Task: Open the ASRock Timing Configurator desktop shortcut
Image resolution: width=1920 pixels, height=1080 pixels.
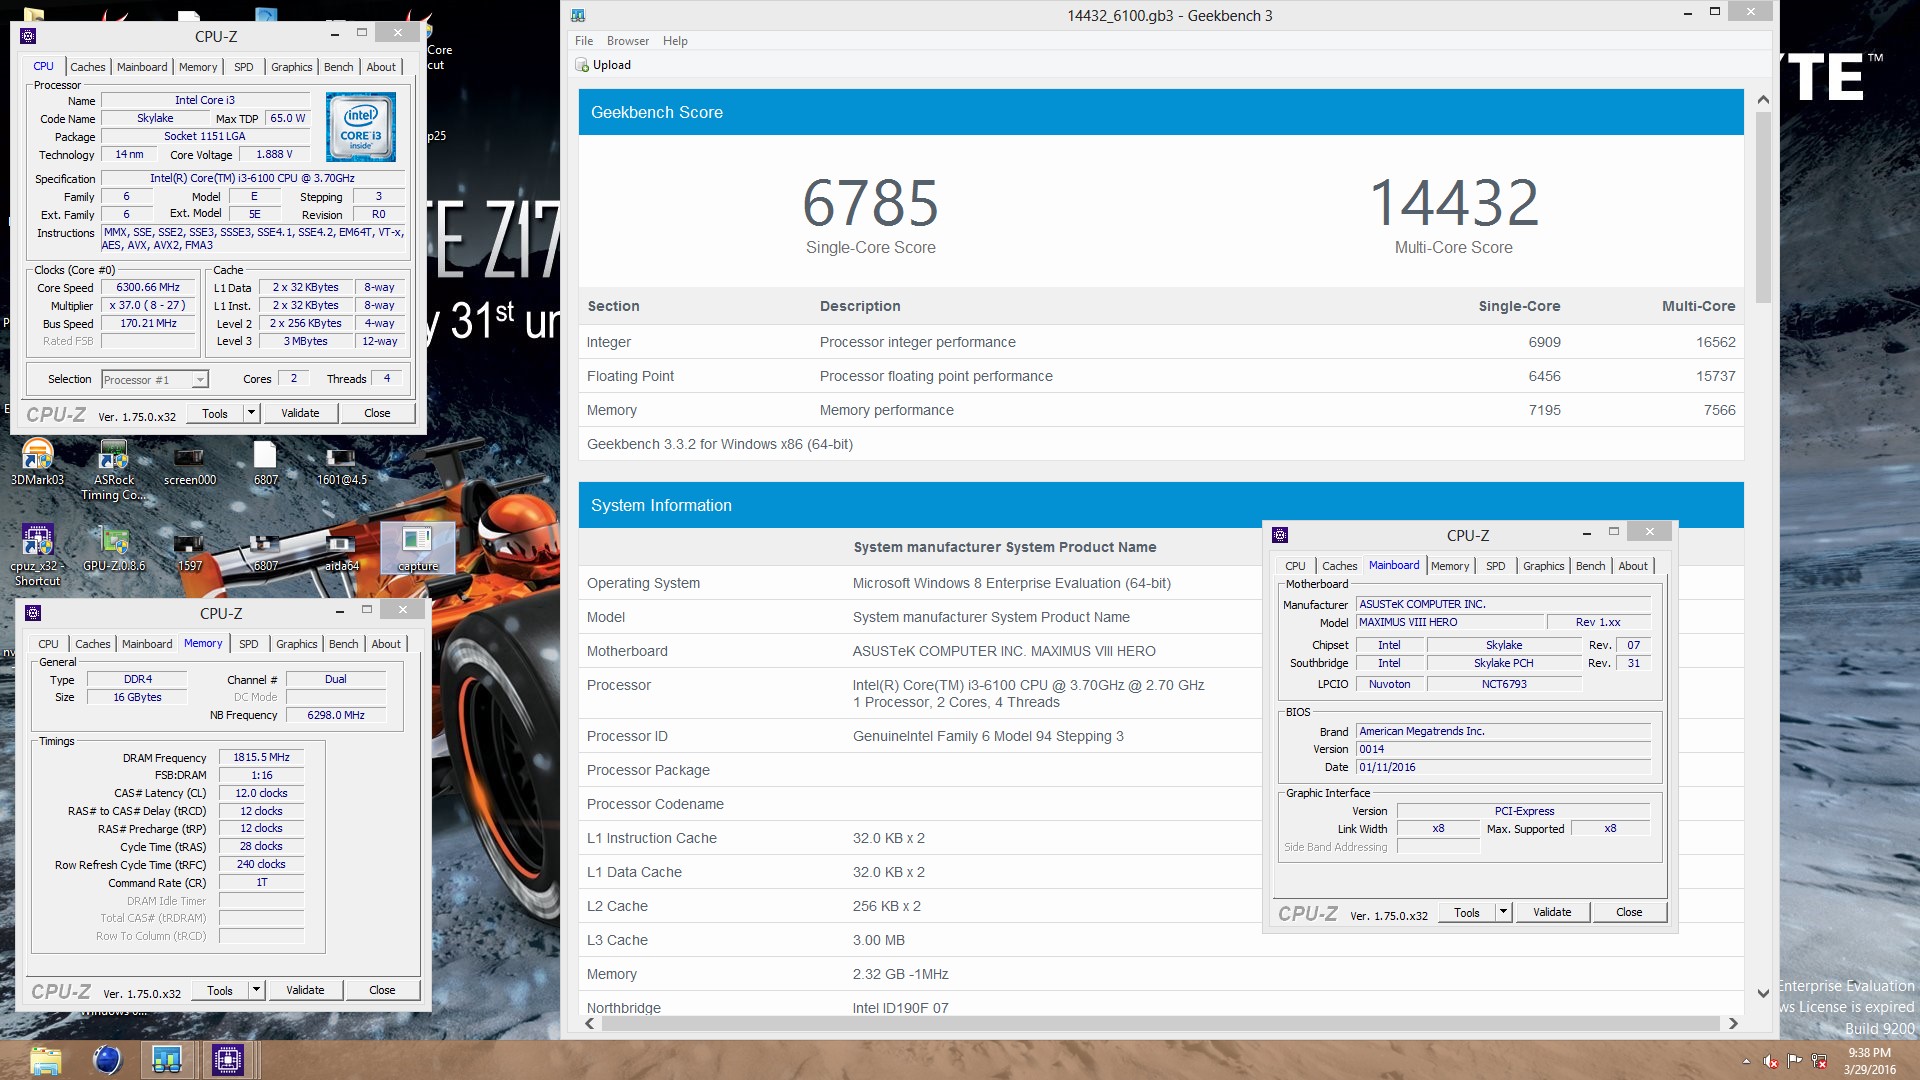Action: click(113, 470)
